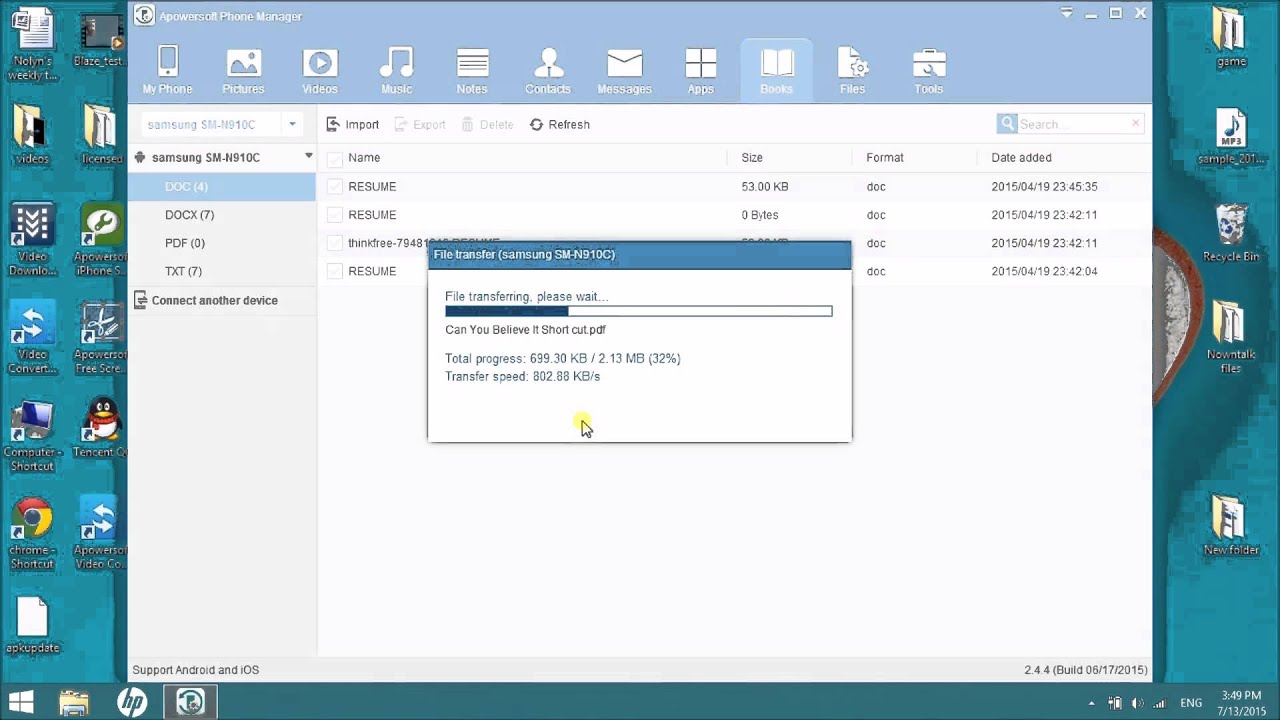Open the apkupdate file on desktop

pos(32,625)
